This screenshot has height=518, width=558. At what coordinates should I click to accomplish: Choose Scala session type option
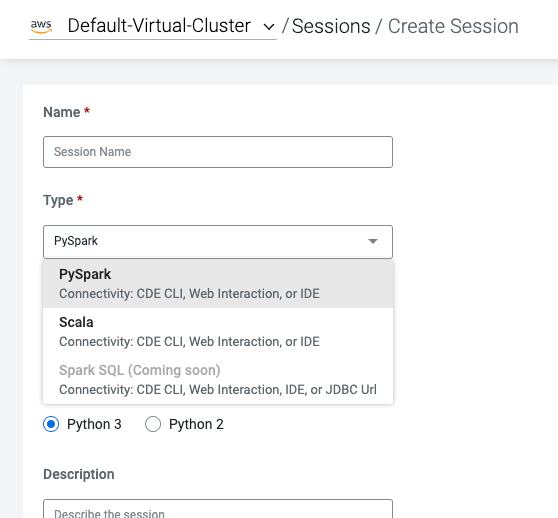(218, 332)
